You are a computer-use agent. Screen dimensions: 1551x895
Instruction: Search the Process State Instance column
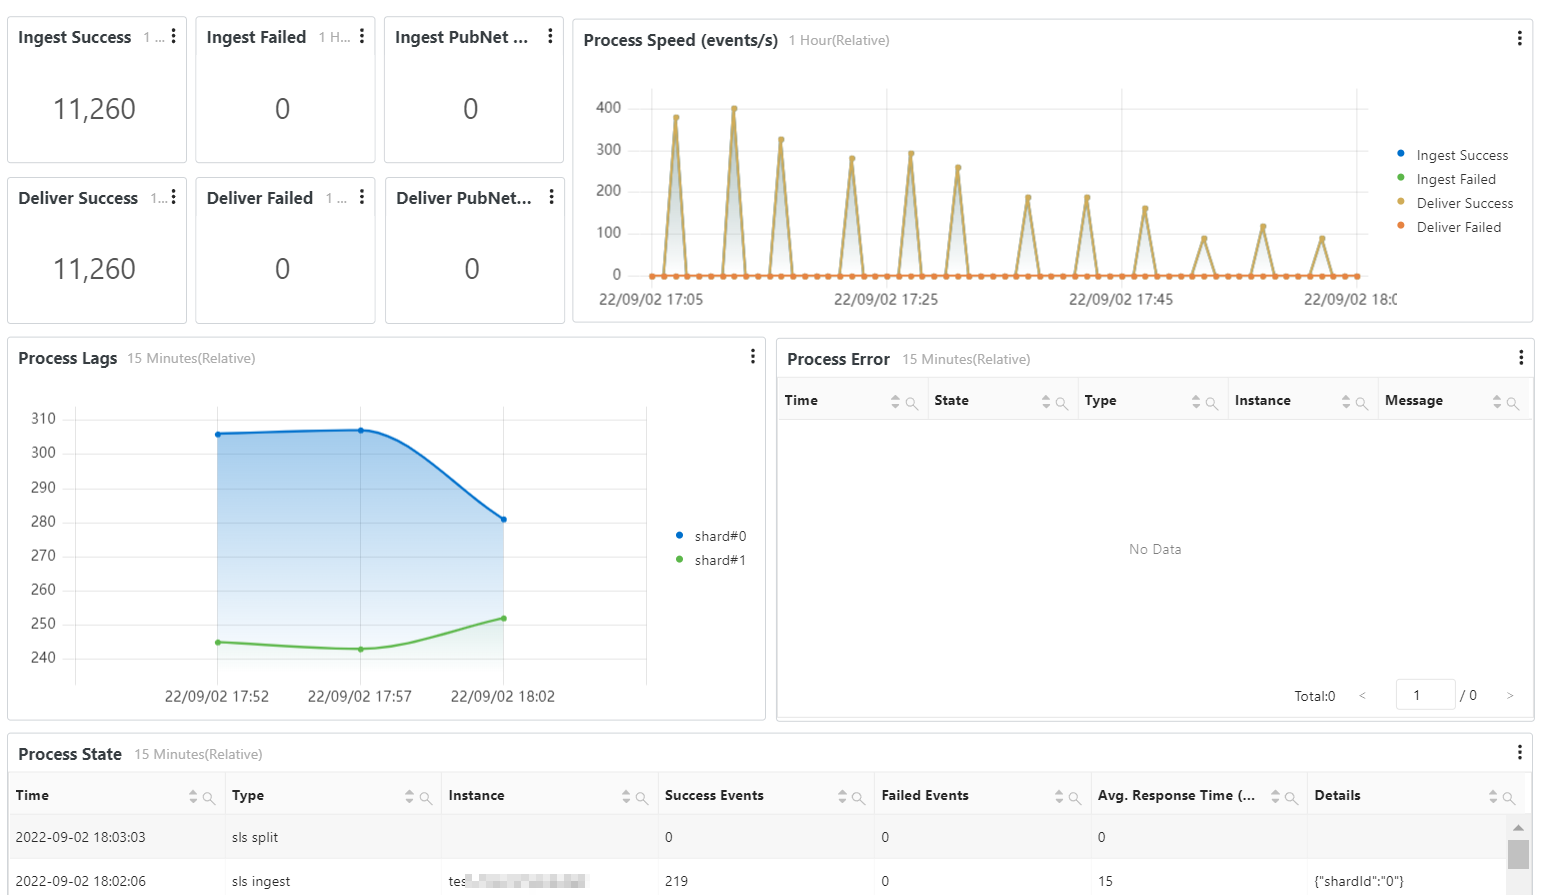tap(642, 799)
